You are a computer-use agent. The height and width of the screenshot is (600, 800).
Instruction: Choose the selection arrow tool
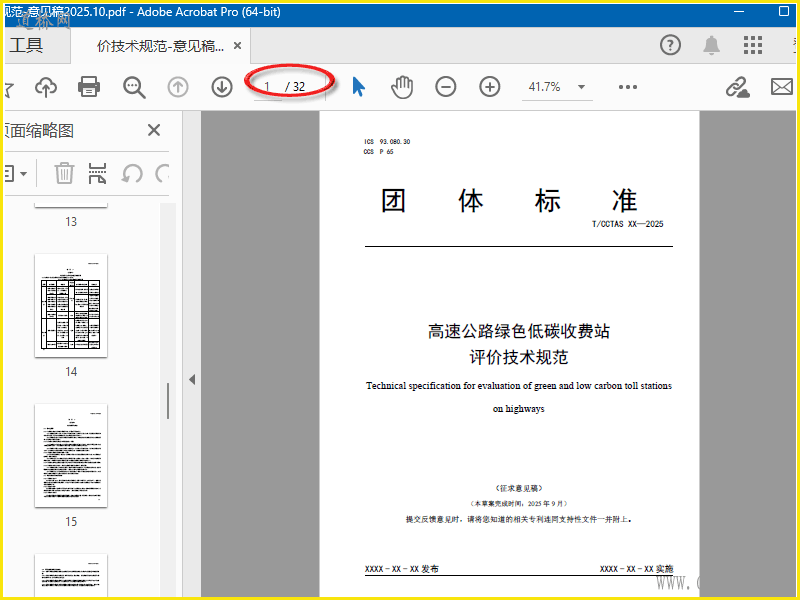[358, 87]
